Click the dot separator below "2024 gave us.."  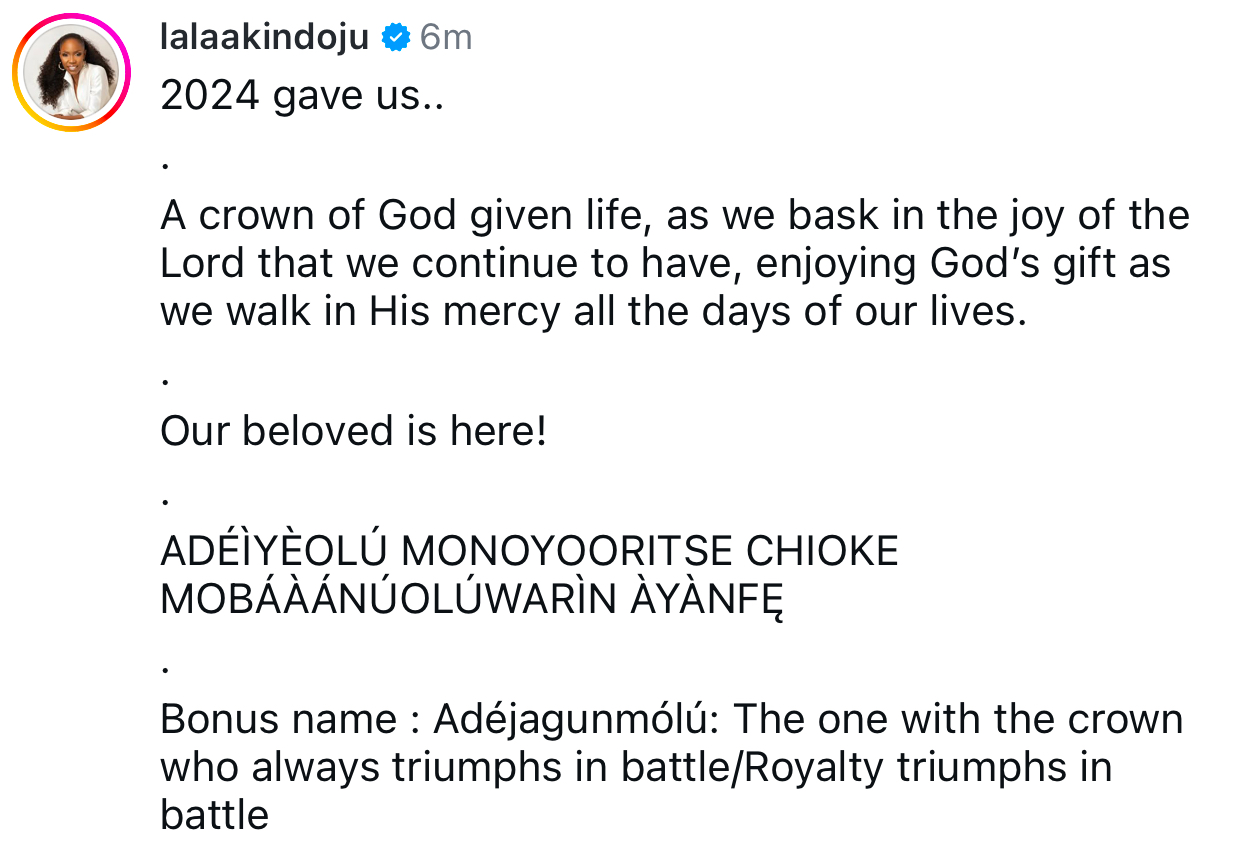coord(165,161)
